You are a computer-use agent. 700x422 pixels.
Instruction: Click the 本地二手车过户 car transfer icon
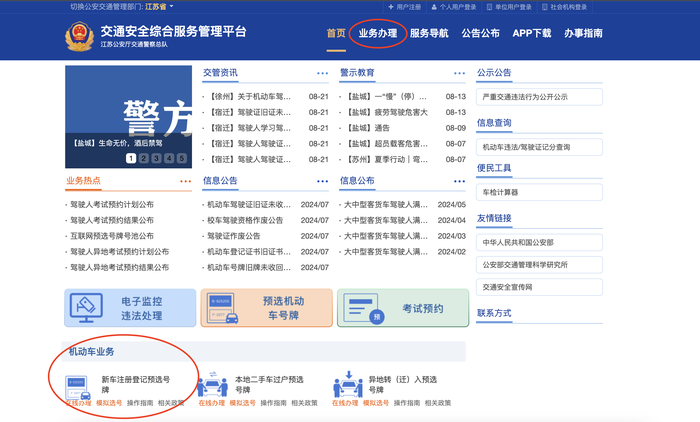tap(212, 384)
